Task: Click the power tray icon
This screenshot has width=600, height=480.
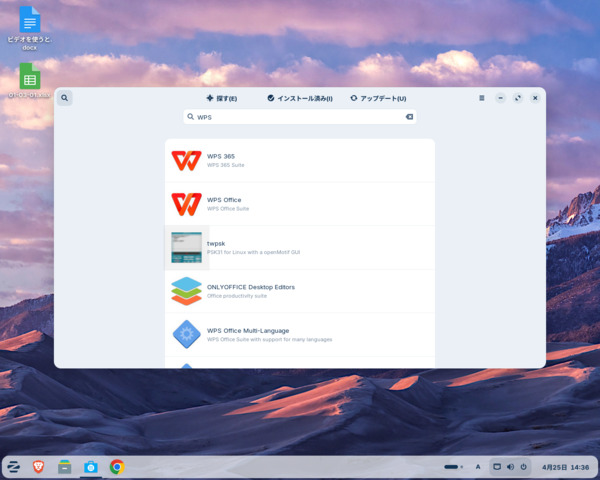Action: 524,467
